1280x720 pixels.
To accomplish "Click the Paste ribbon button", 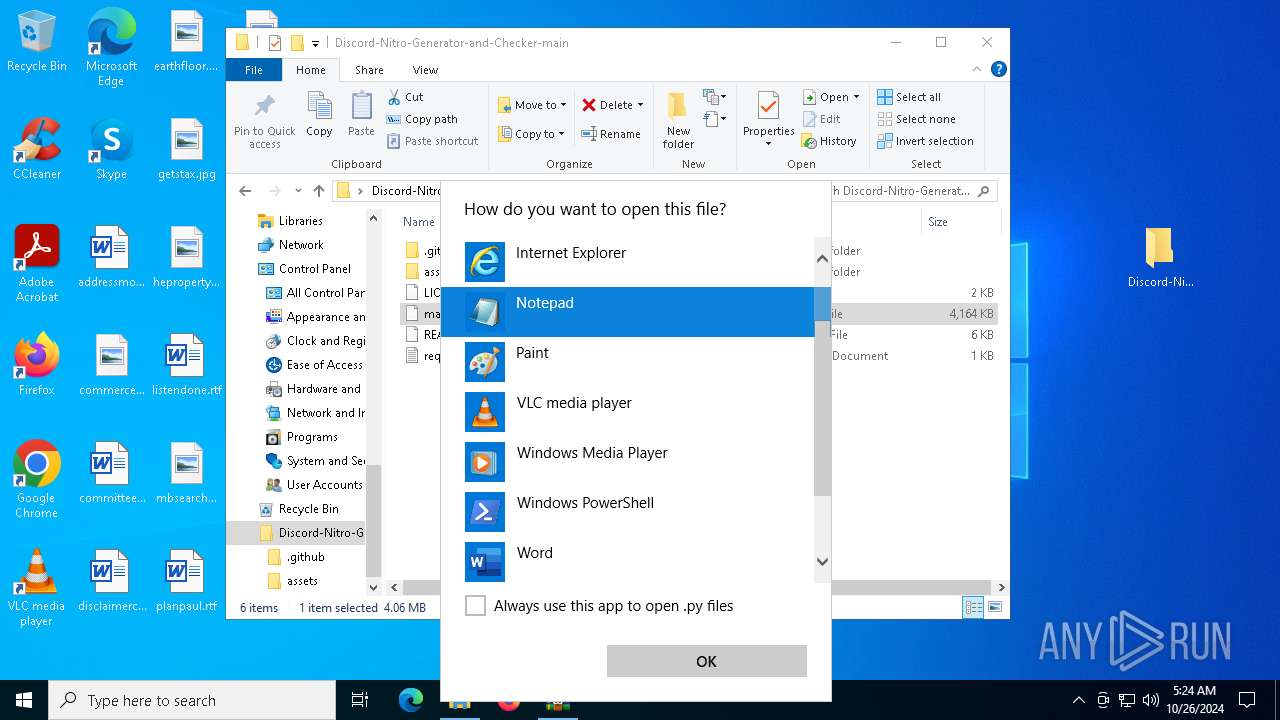I will [361, 113].
